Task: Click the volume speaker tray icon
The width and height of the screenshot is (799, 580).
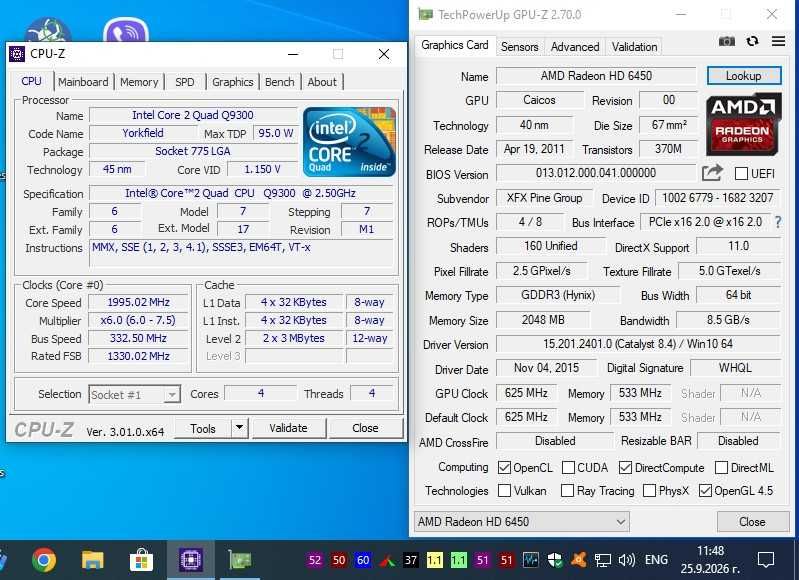Action: 627,561
